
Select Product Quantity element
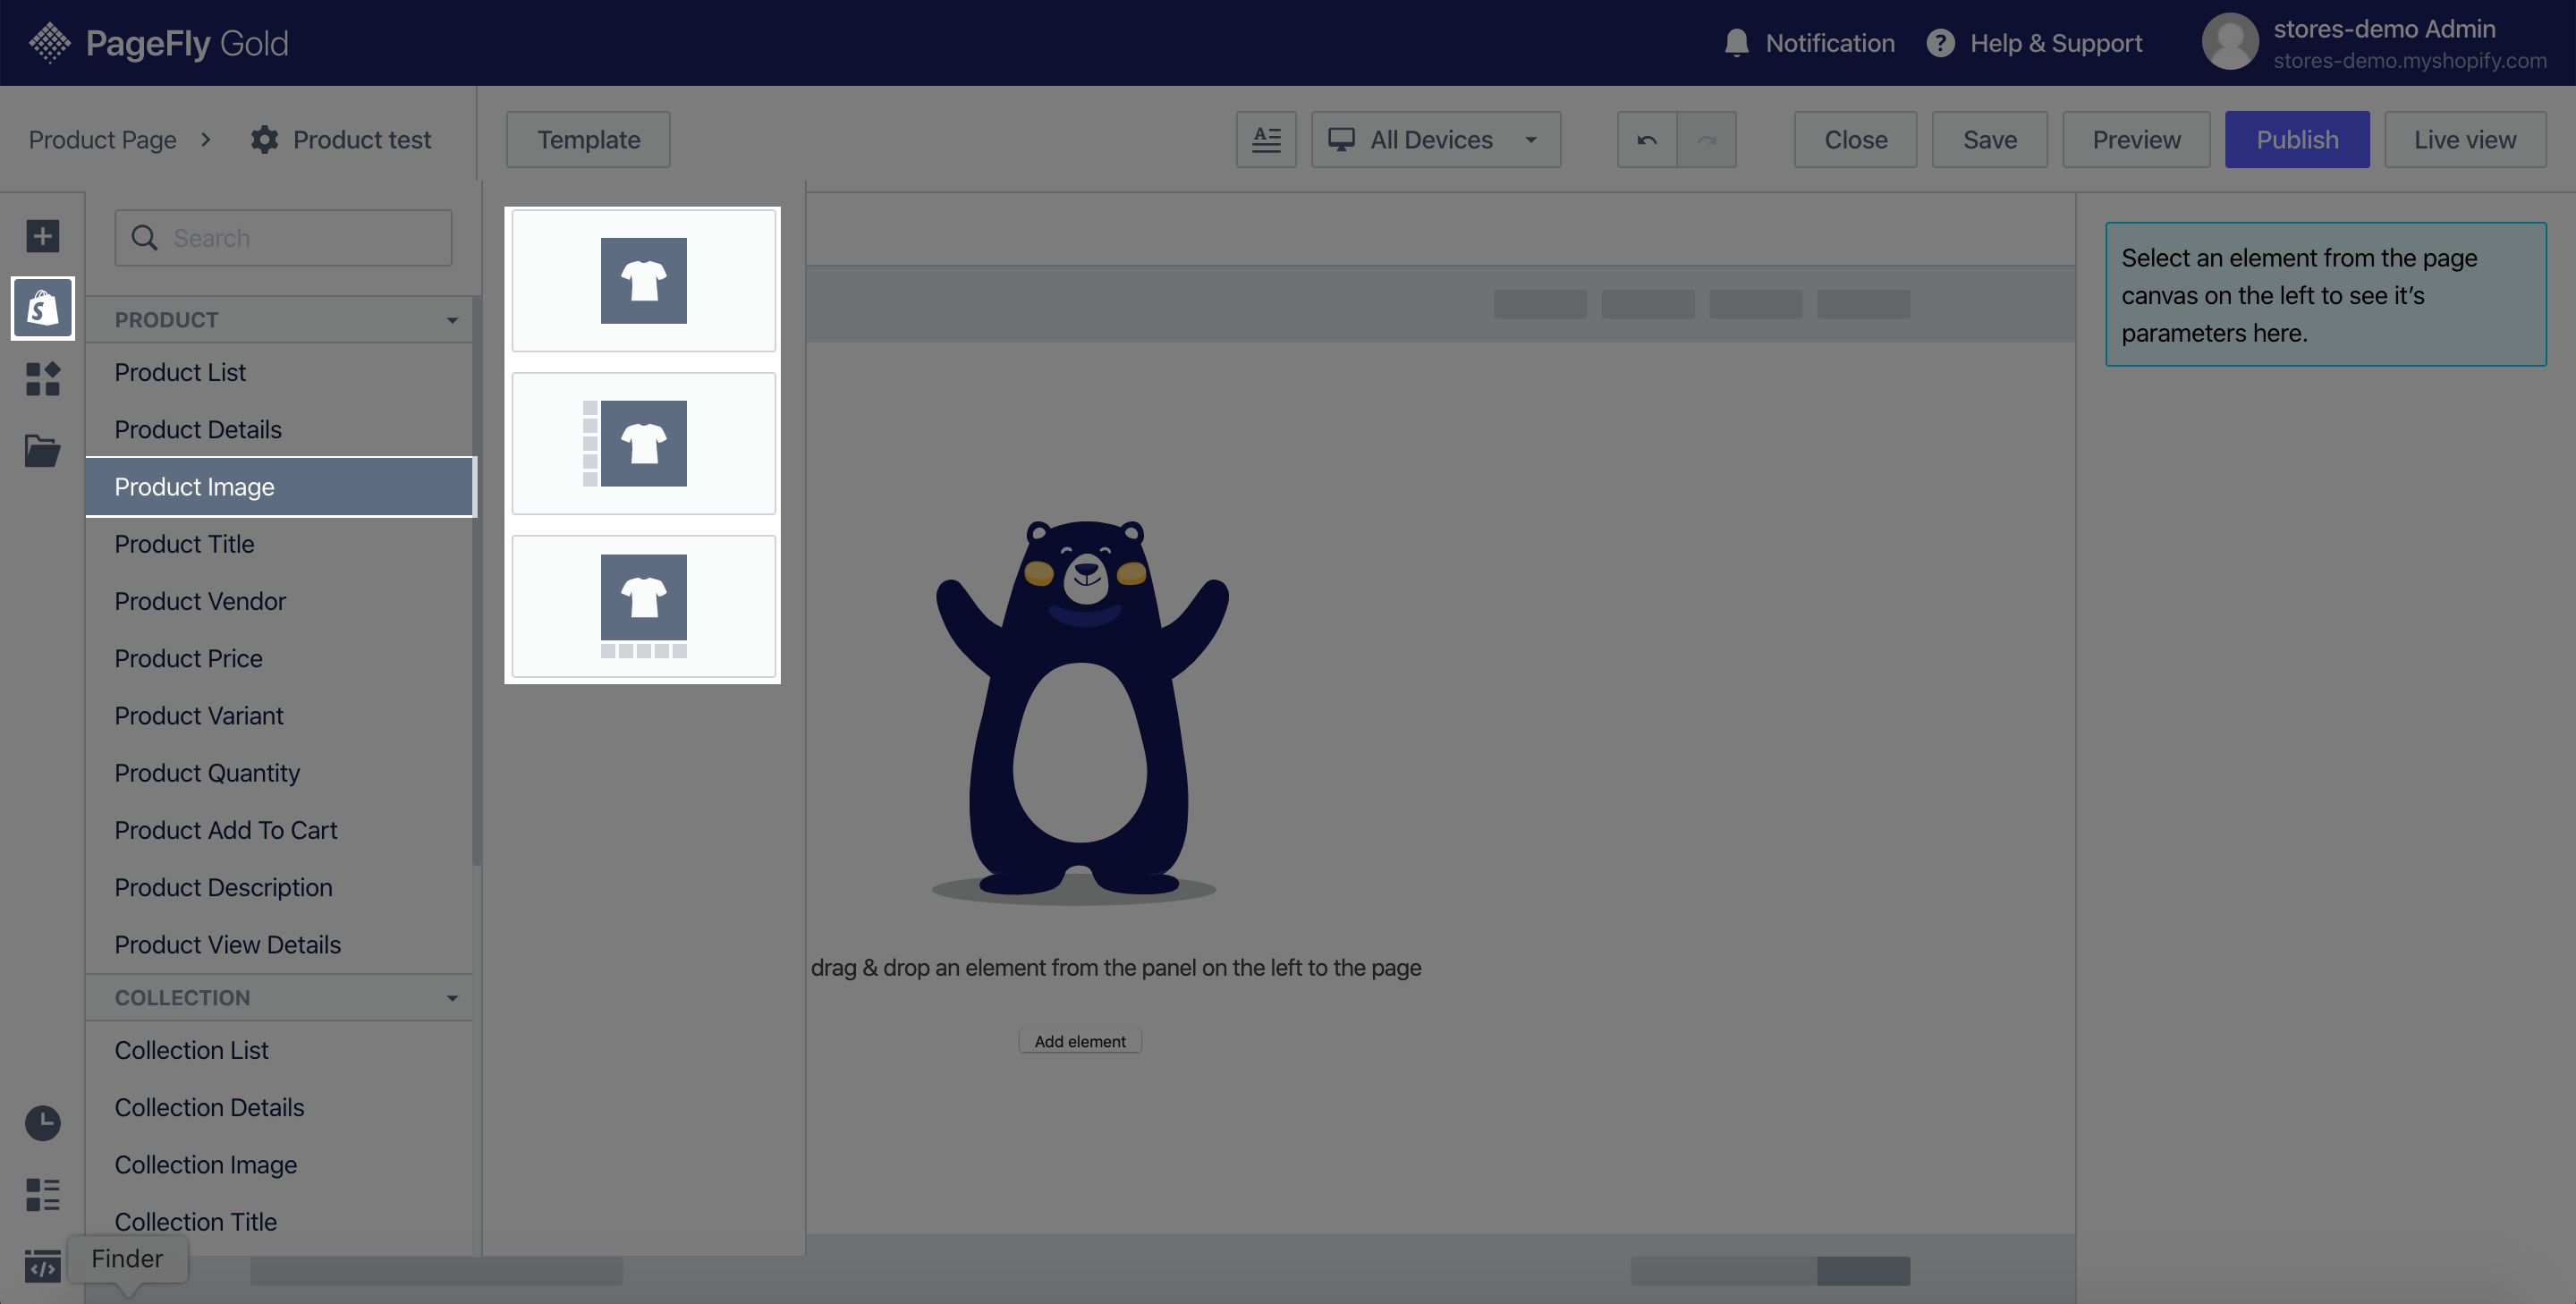point(279,773)
